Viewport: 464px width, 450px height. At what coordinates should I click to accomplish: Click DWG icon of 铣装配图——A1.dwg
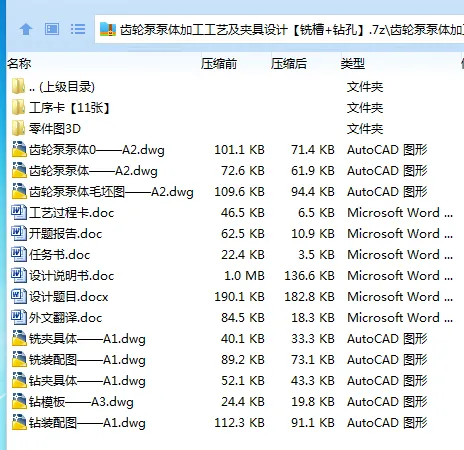click(19, 359)
